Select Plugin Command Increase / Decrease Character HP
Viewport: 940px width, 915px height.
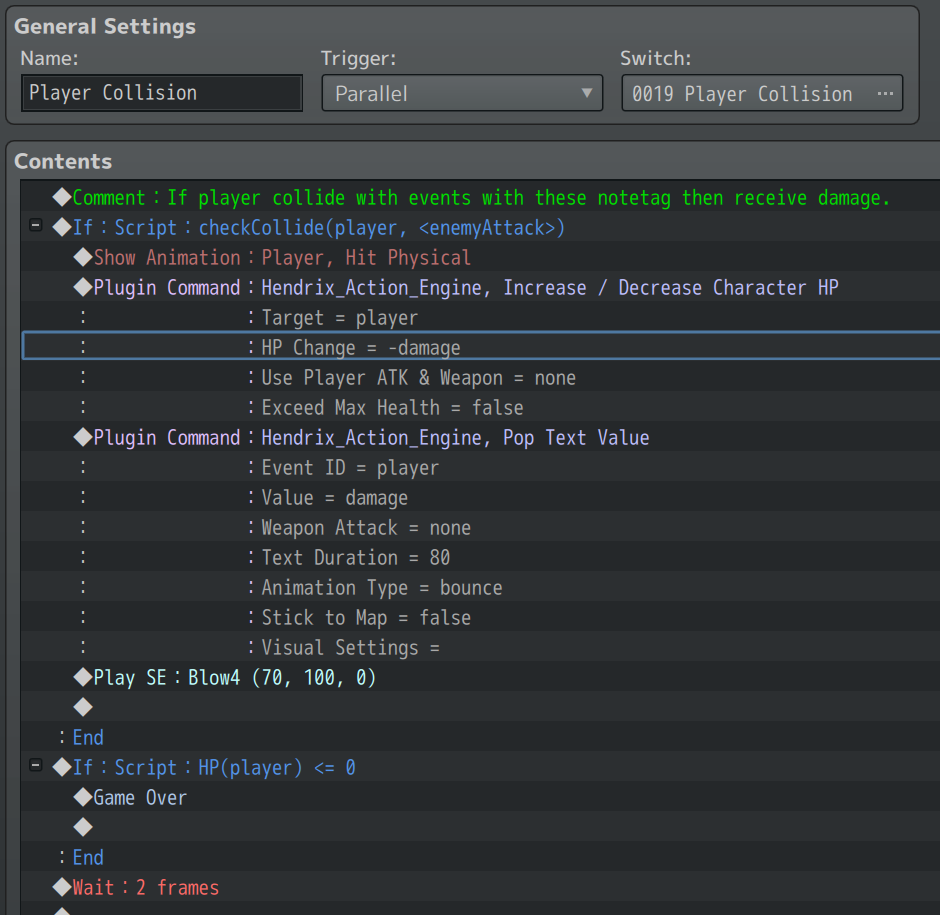(x=480, y=287)
